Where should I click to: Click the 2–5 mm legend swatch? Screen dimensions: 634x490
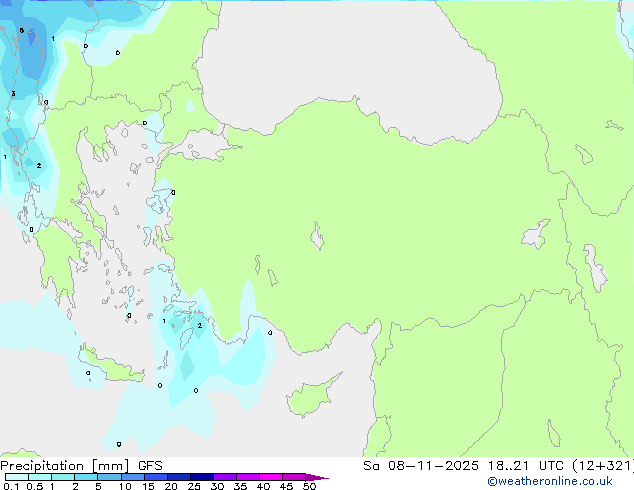(86, 477)
